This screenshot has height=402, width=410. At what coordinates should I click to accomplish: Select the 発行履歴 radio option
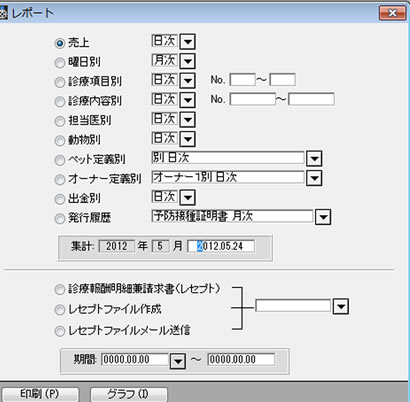(x=60, y=219)
